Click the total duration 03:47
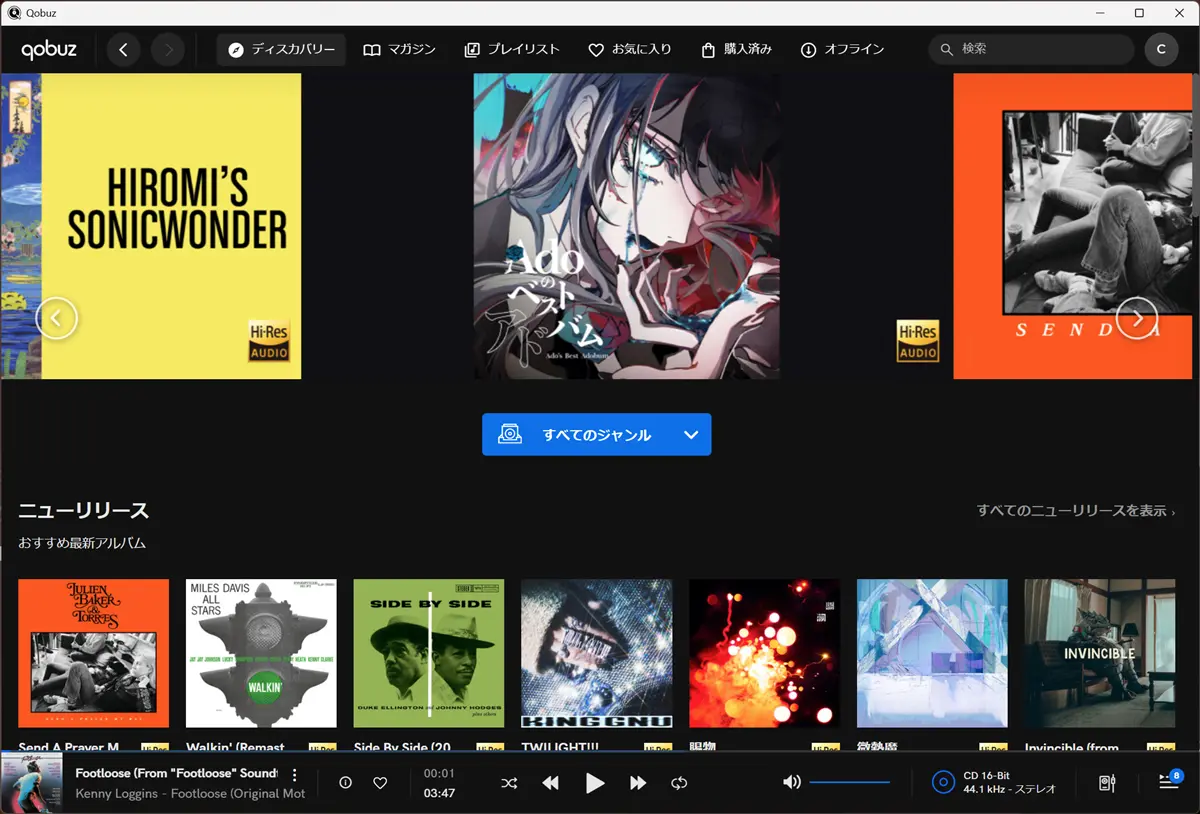The height and width of the screenshot is (814, 1200). 439,794
